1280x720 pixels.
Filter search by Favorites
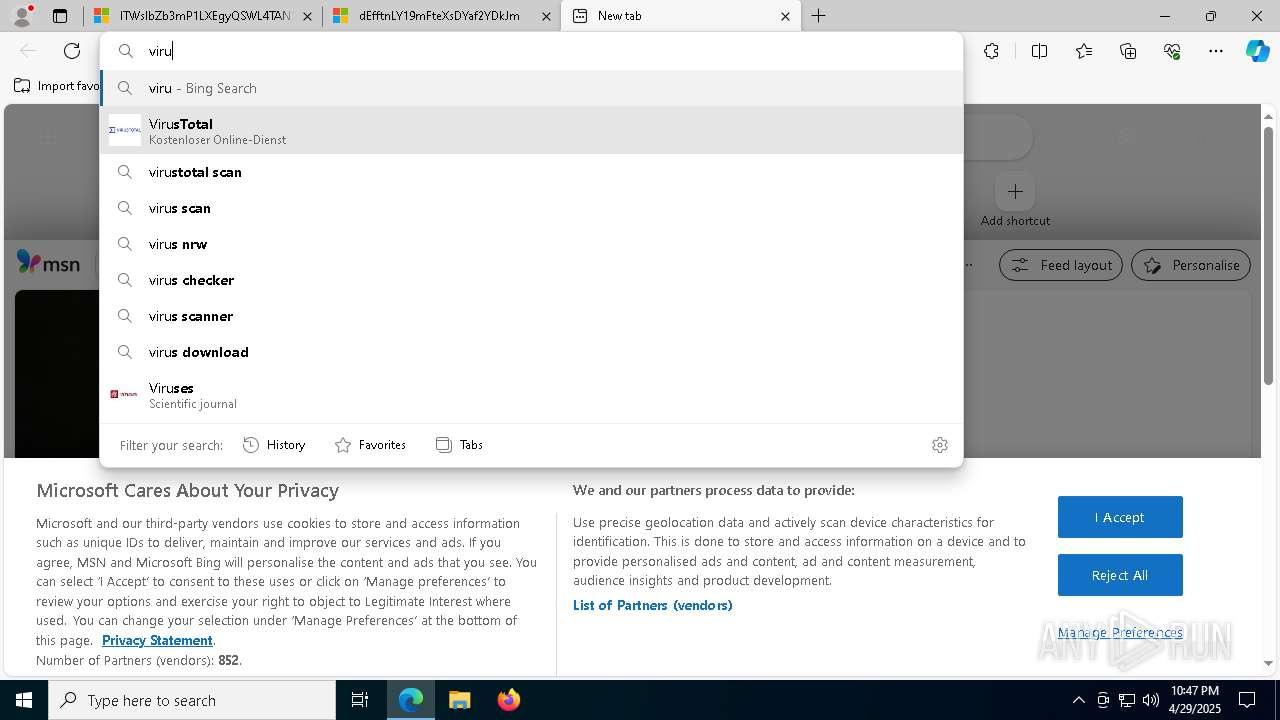[x=370, y=445]
